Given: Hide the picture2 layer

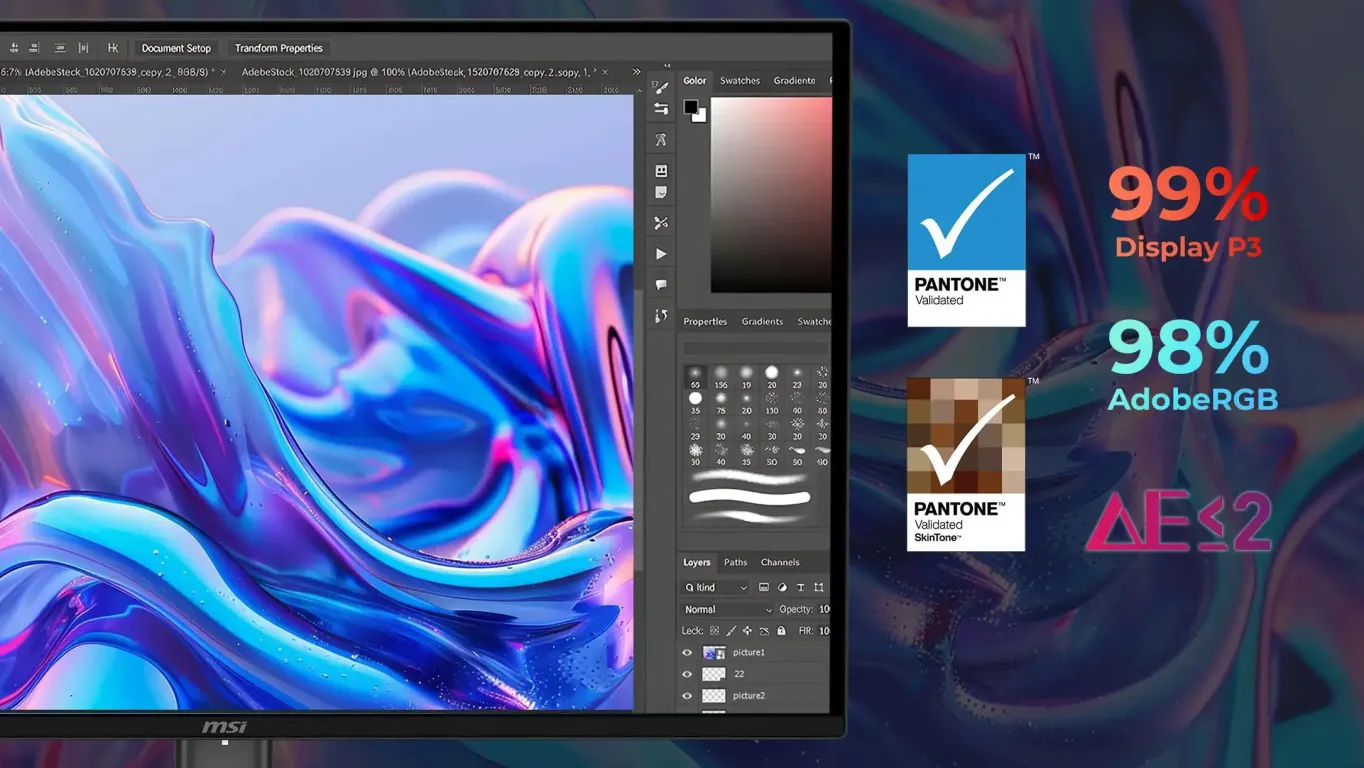Looking at the screenshot, I should pyautogui.click(x=687, y=696).
